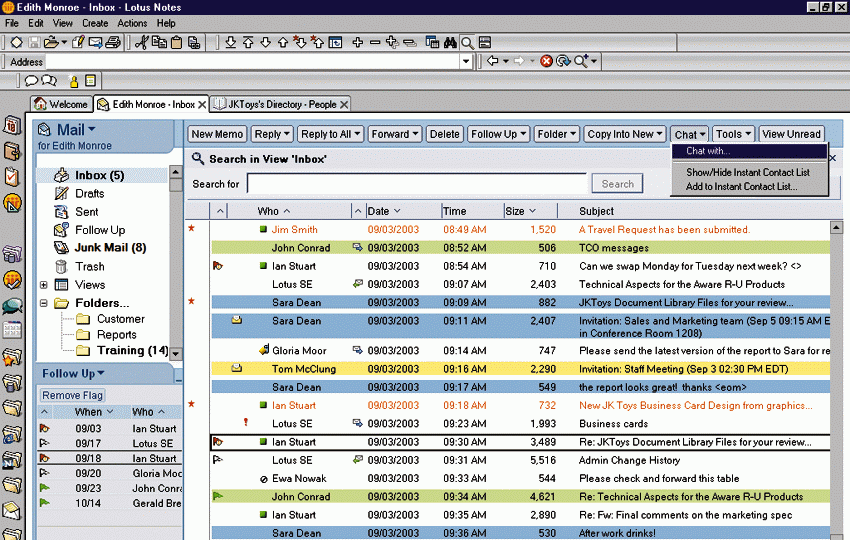Click in the 'Search for' text field
The height and width of the screenshot is (540, 850).
(417, 184)
